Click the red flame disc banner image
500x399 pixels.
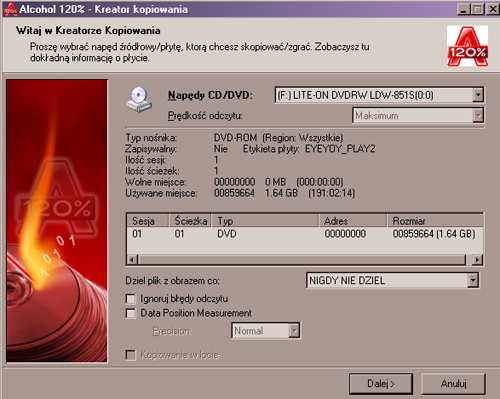pos(57,221)
